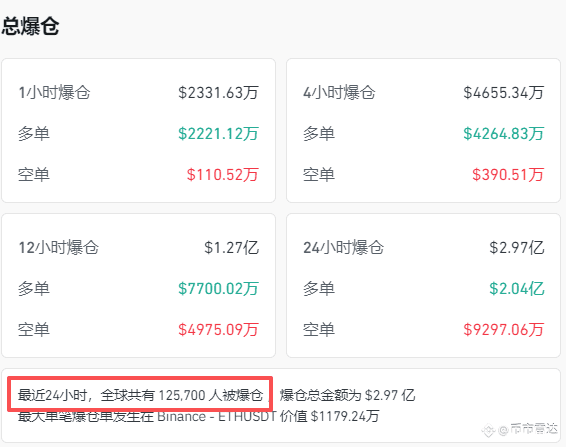Click the red $110.52万 short liquidation value

pos(223,175)
